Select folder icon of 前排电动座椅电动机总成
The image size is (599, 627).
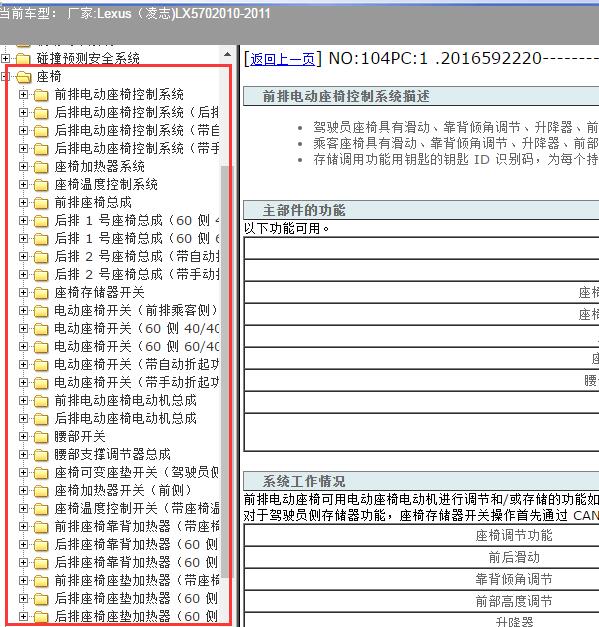(x=41, y=401)
